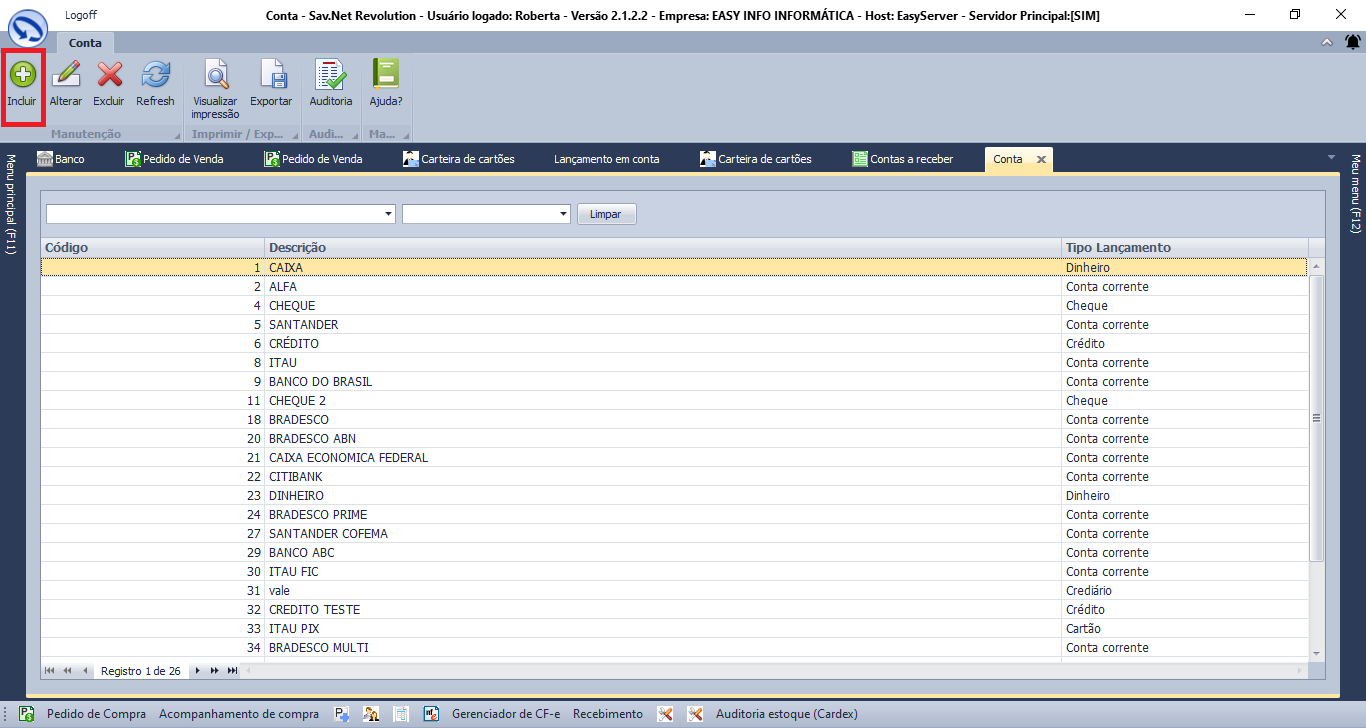Image resolution: width=1366 pixels, height=728 pixels.
Task: Sort by the Descrição column header
Action: pos(663,247)
